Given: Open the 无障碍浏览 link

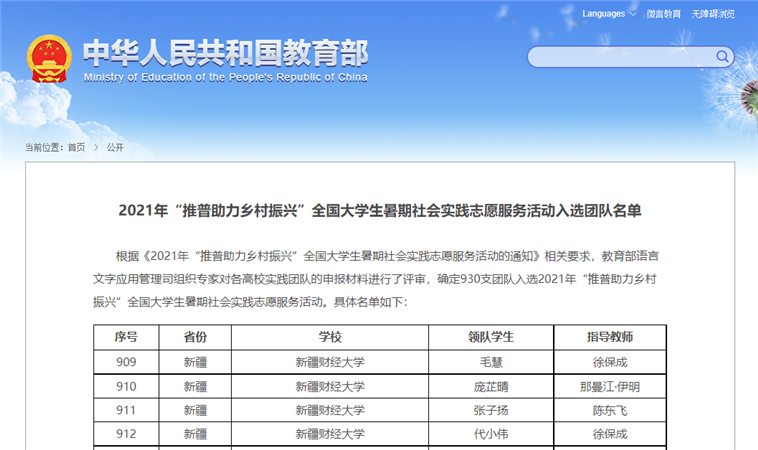Looking at the screenshot, I should coord(713,14).
